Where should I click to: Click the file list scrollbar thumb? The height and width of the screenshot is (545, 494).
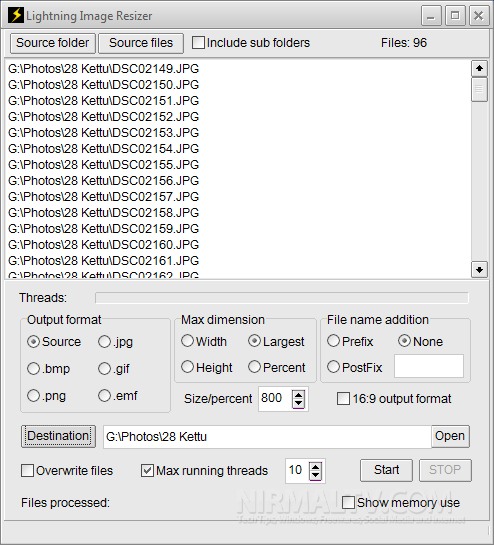(x=479, y=89)
